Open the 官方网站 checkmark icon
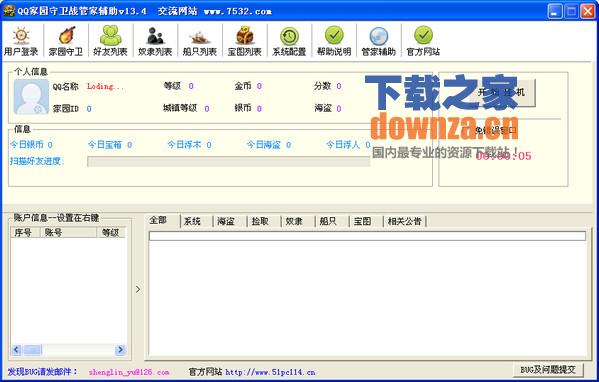The image size is (599, 382). click(x=423, y=35)
